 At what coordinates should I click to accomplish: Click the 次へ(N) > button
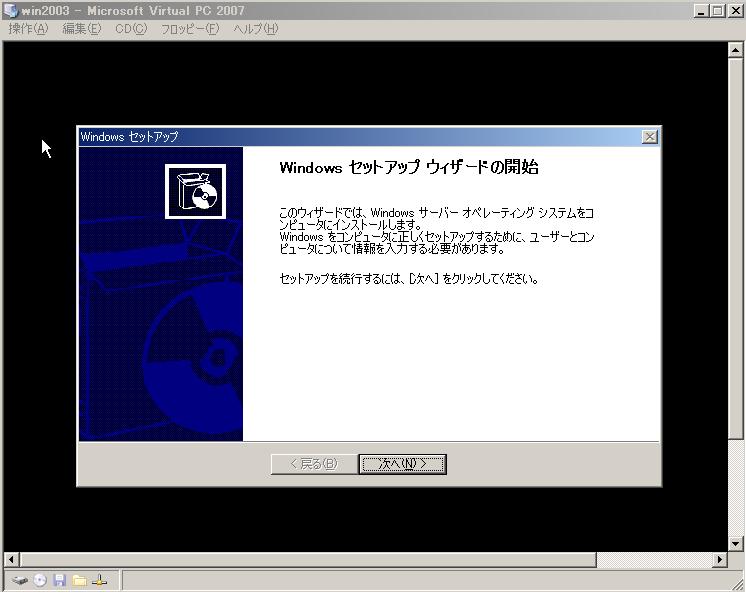point(402,464)
